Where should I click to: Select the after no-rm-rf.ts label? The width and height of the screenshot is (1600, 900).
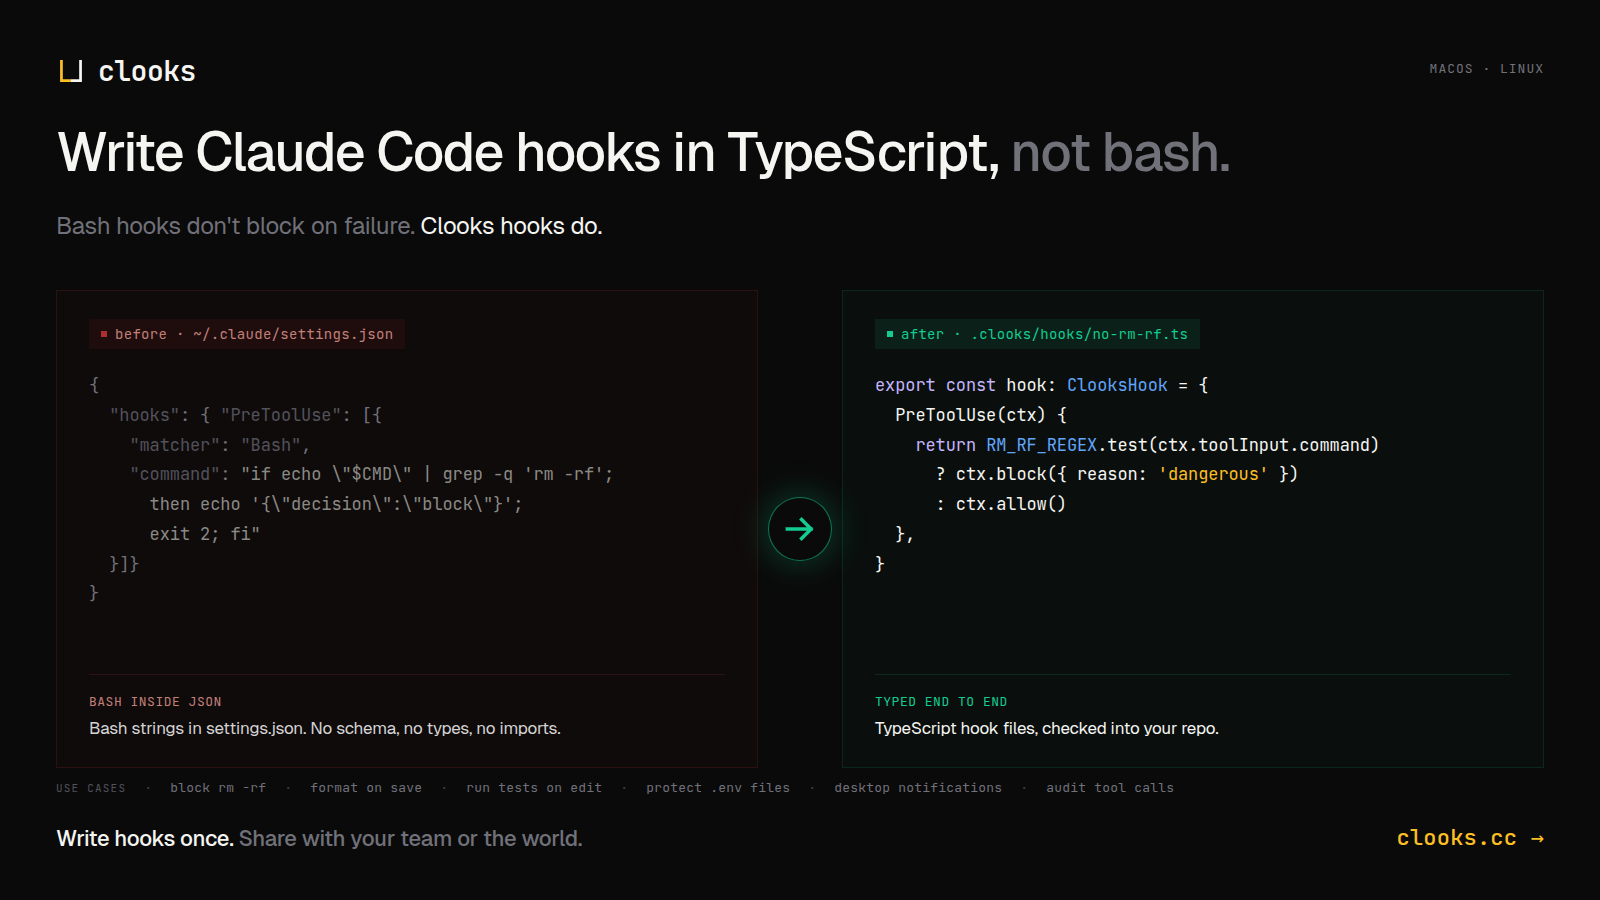pos(1037,334)
